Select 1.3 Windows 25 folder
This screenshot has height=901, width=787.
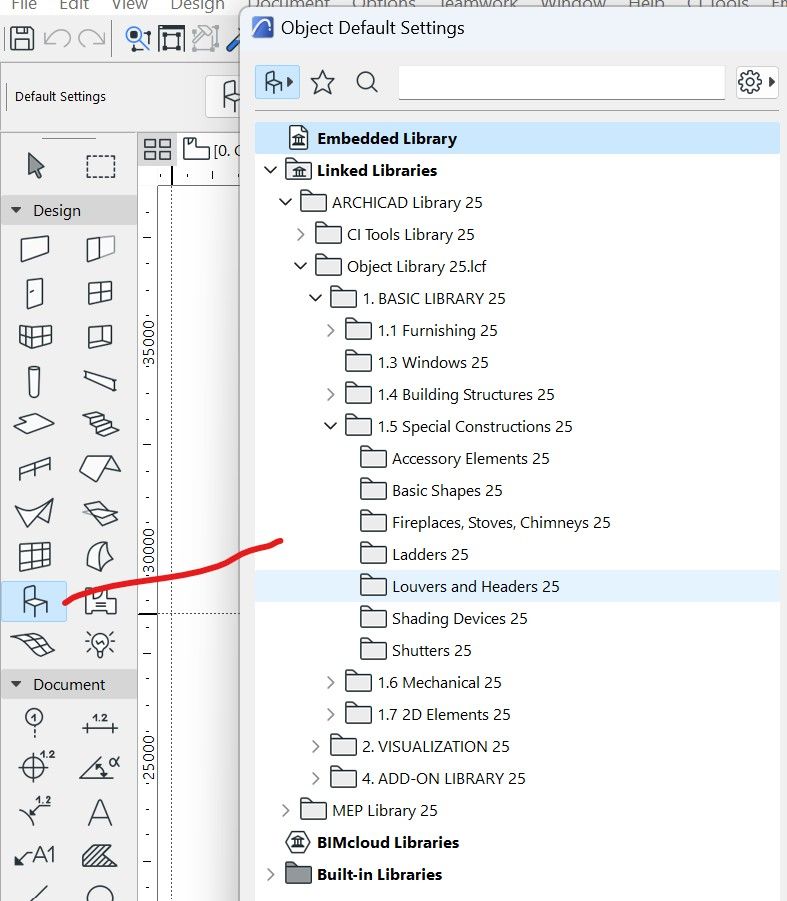pos(416,363)
